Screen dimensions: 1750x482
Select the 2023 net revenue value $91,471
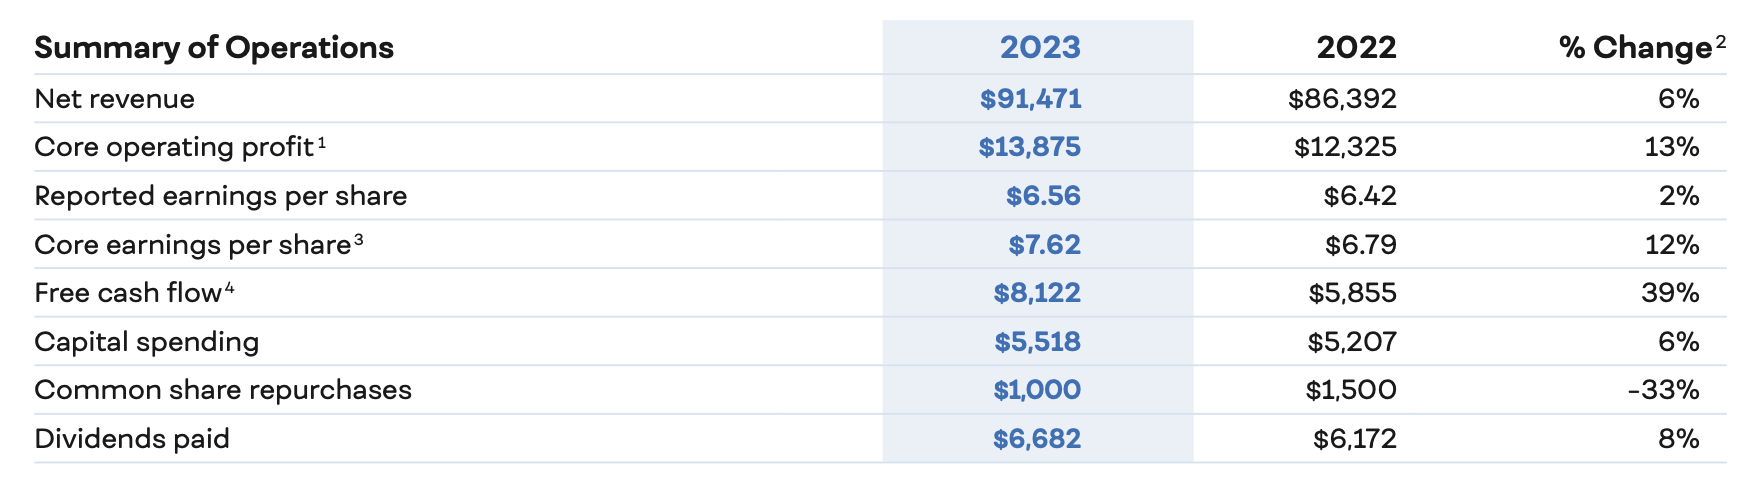pyautogui.click(x=1030, y=99)
